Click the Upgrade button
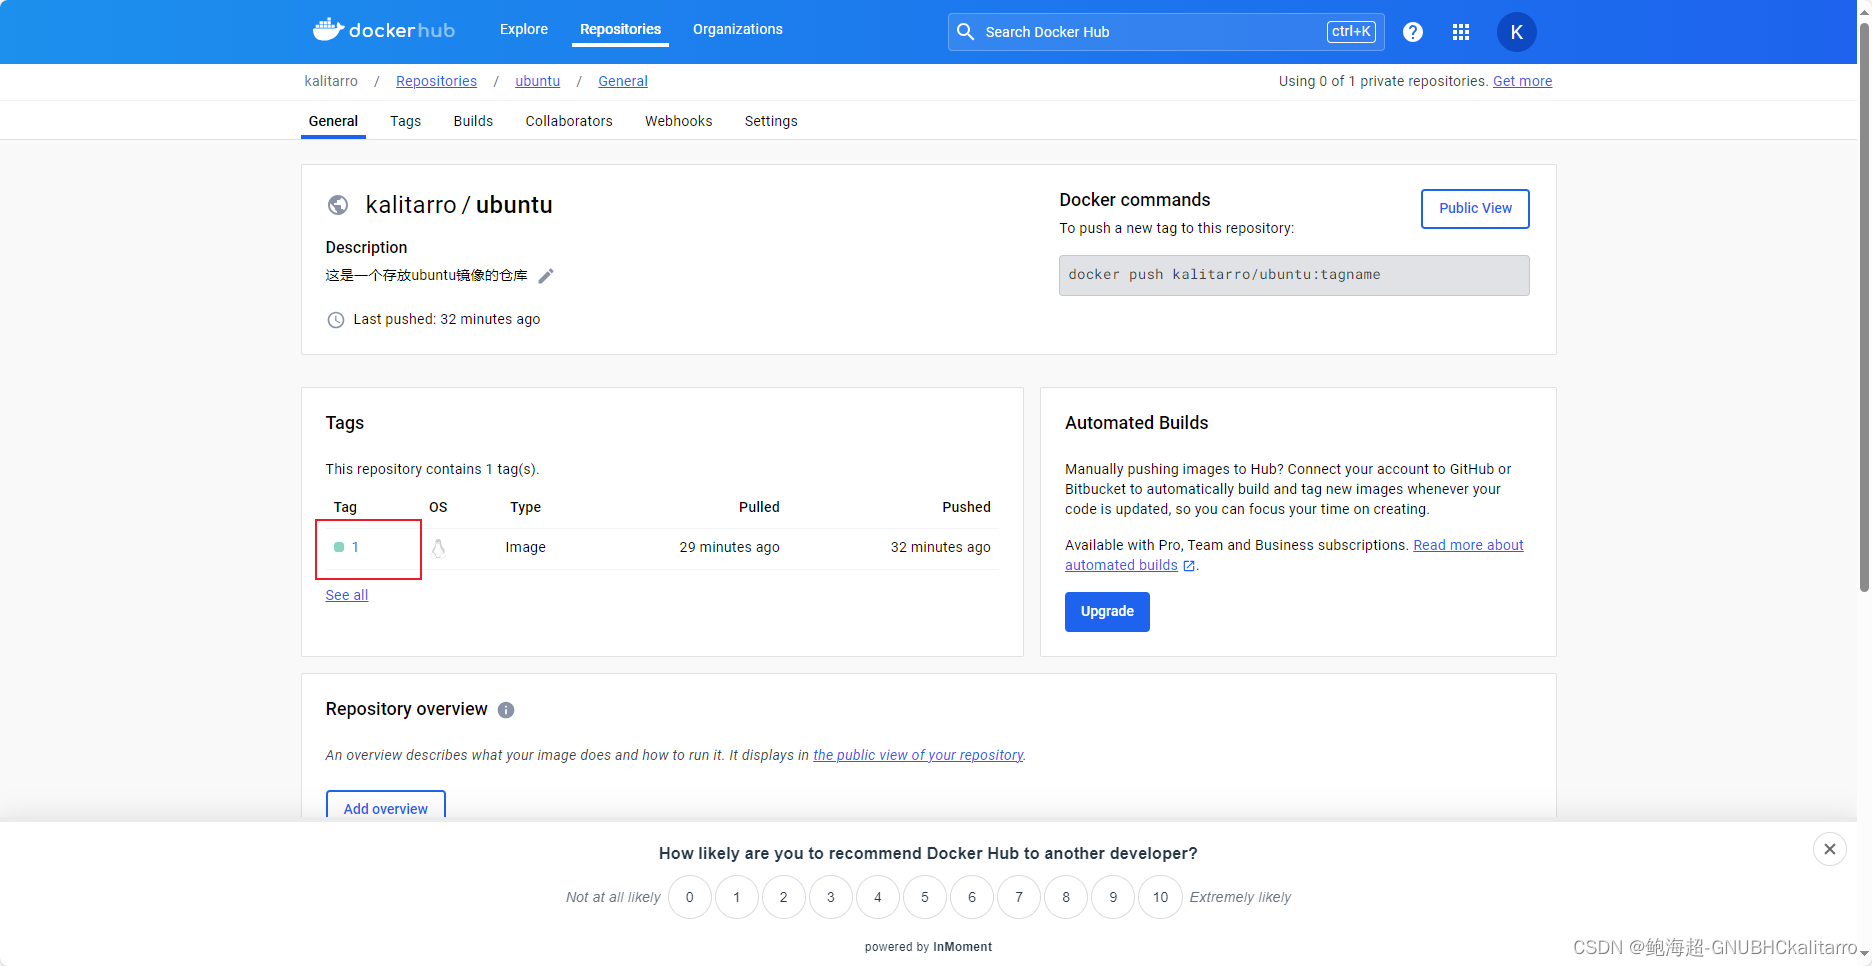This screenshot has width=1872, height=966. click(1107, 612)
